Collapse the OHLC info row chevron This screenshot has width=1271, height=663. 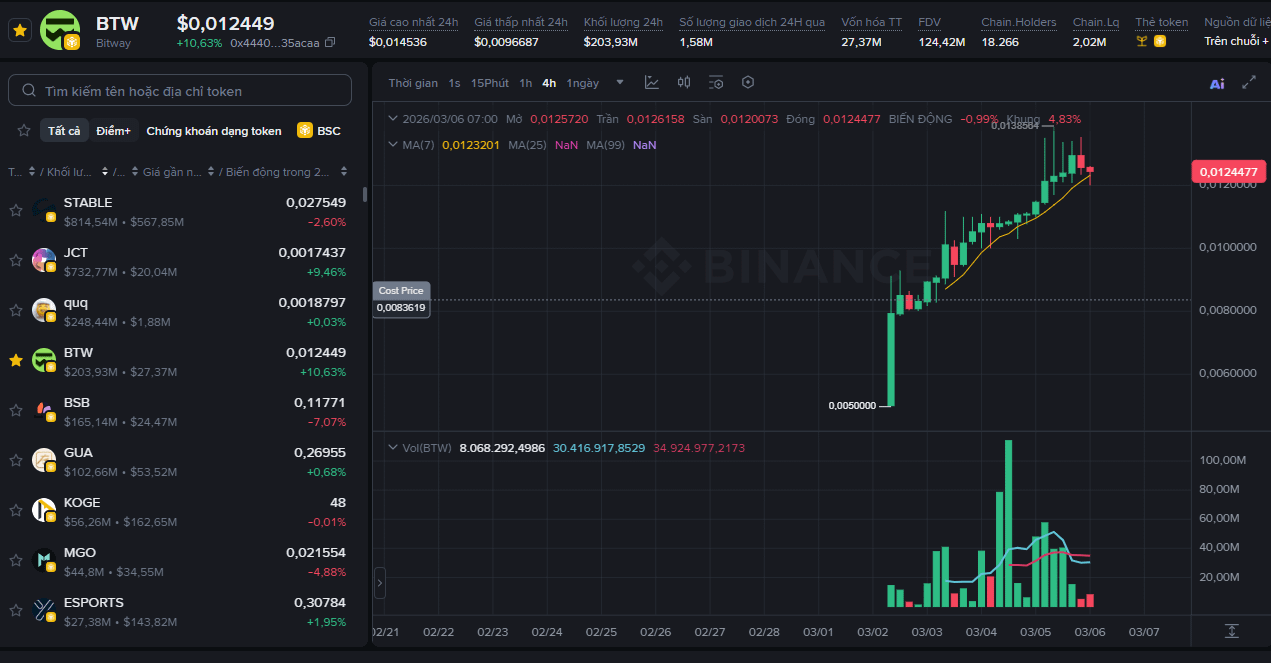pos(392,119)
